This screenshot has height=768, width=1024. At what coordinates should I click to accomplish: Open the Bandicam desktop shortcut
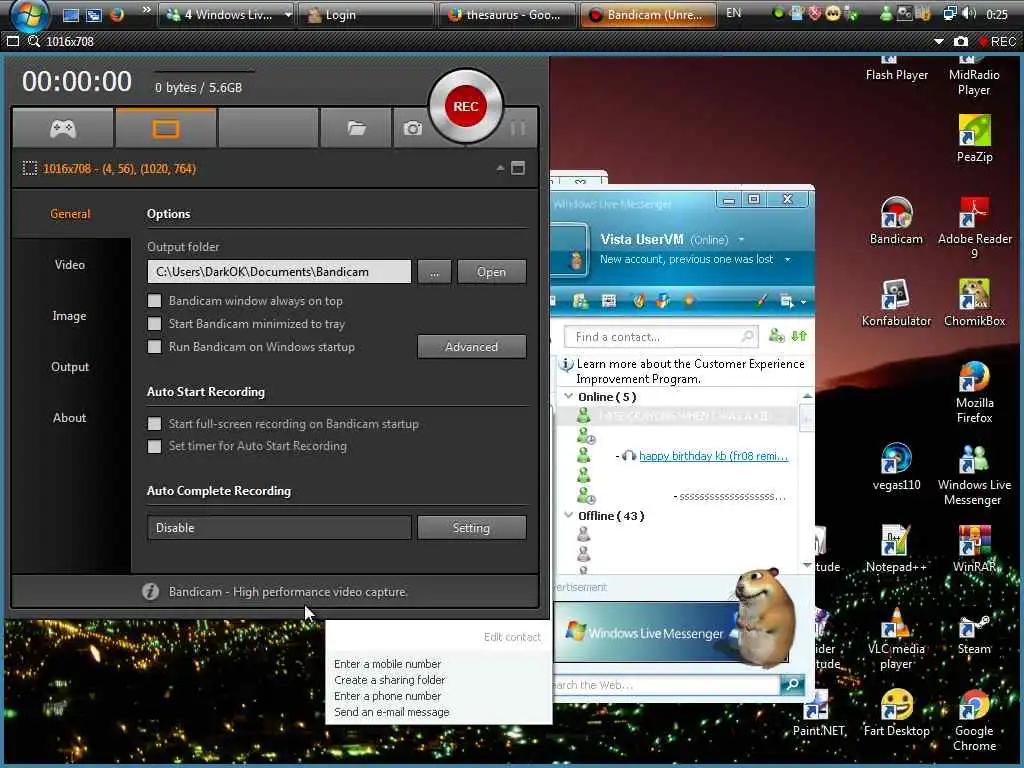coord(896,221)
